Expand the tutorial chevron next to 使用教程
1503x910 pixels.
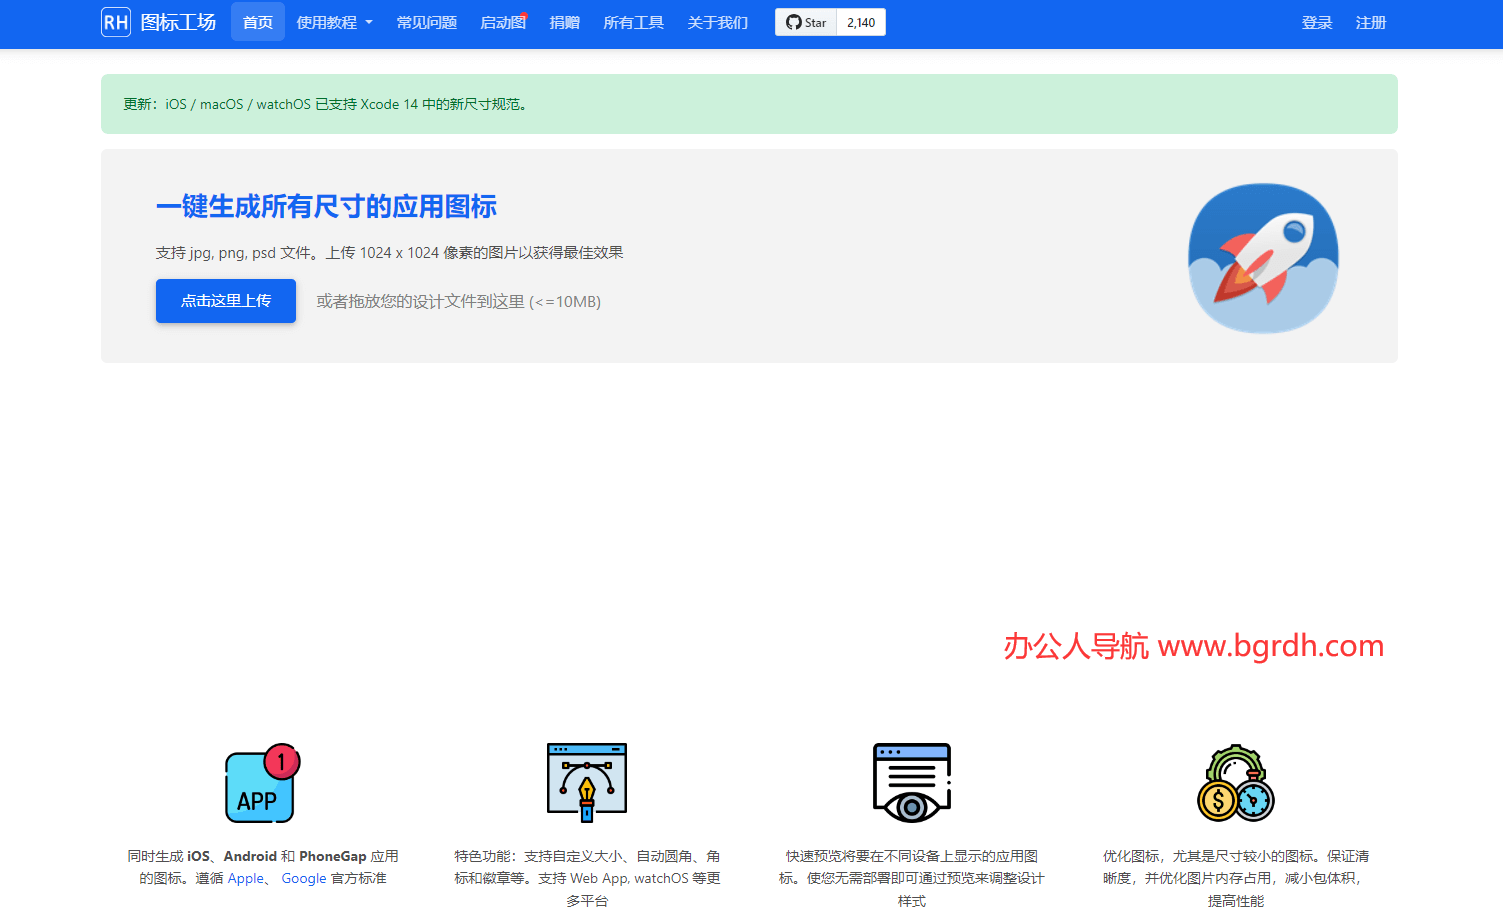click(x=367, y=22)
